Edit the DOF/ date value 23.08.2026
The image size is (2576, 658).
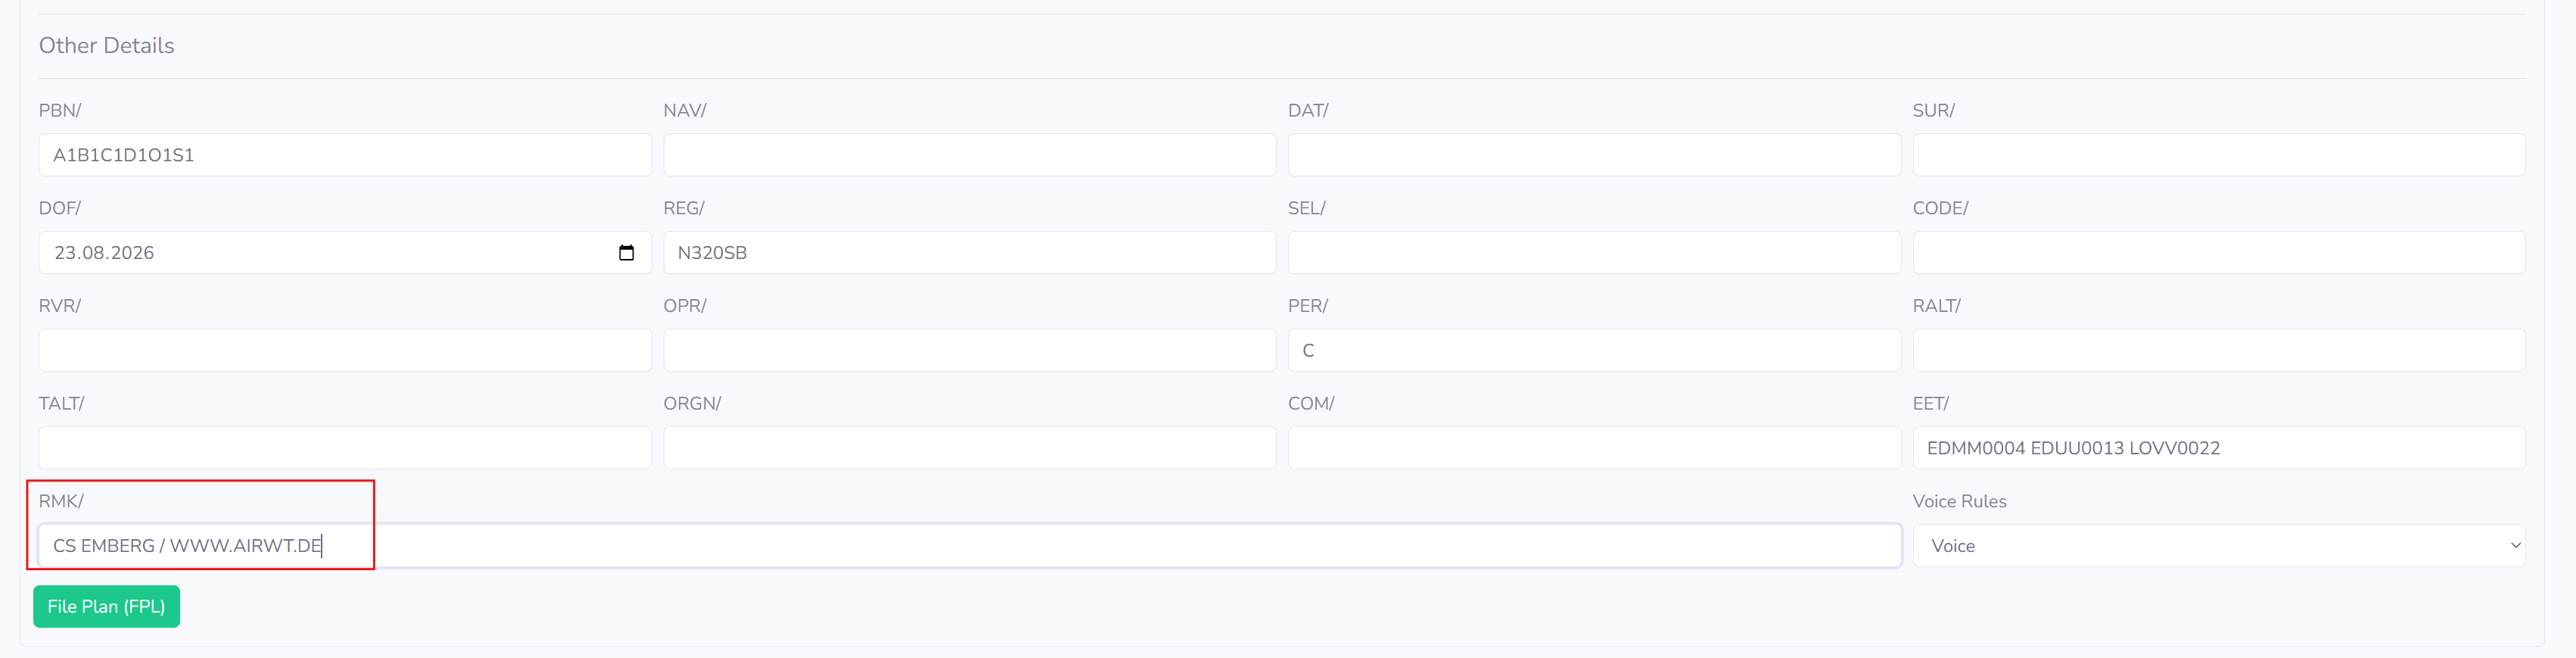tap(104, 253)
